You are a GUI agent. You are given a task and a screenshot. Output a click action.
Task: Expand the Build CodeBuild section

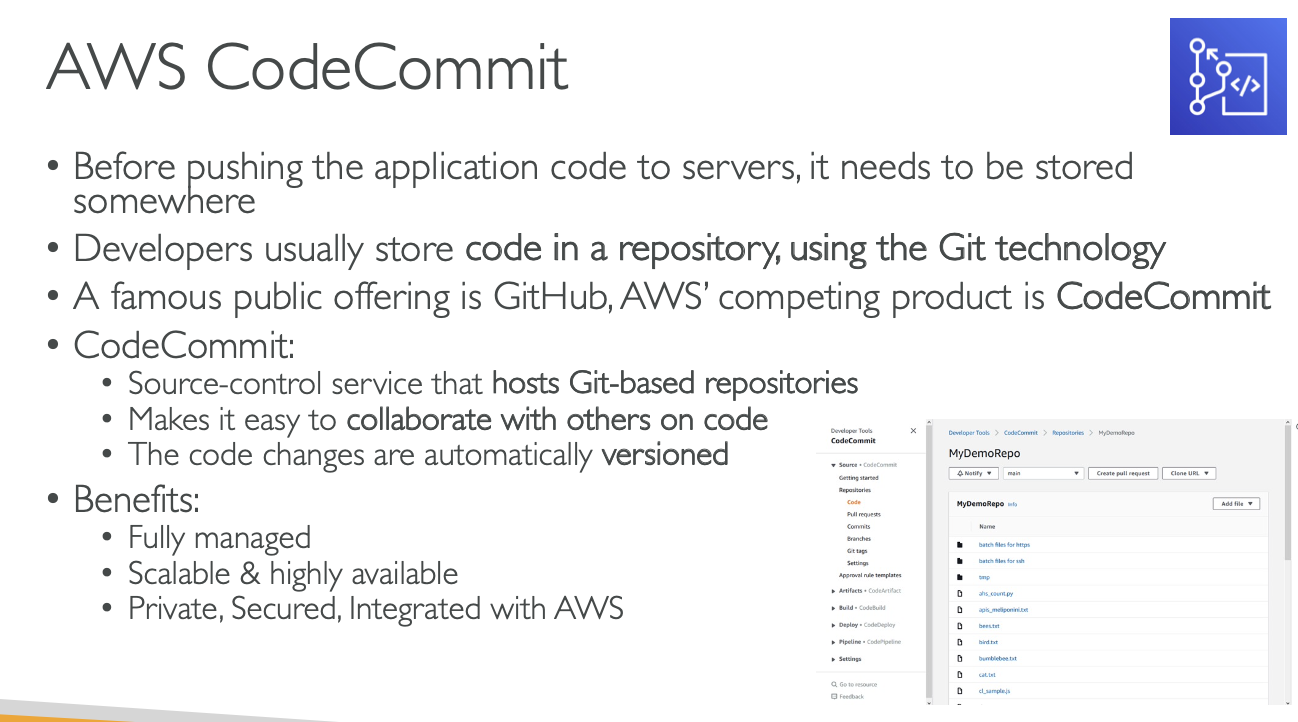[833, 608]
